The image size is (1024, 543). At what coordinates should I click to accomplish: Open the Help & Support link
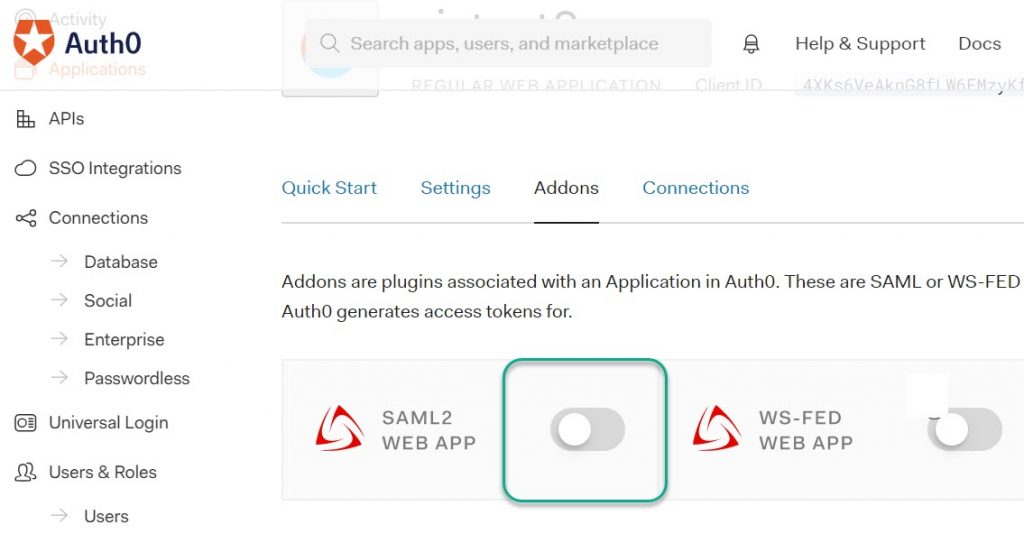coord(860,44)
